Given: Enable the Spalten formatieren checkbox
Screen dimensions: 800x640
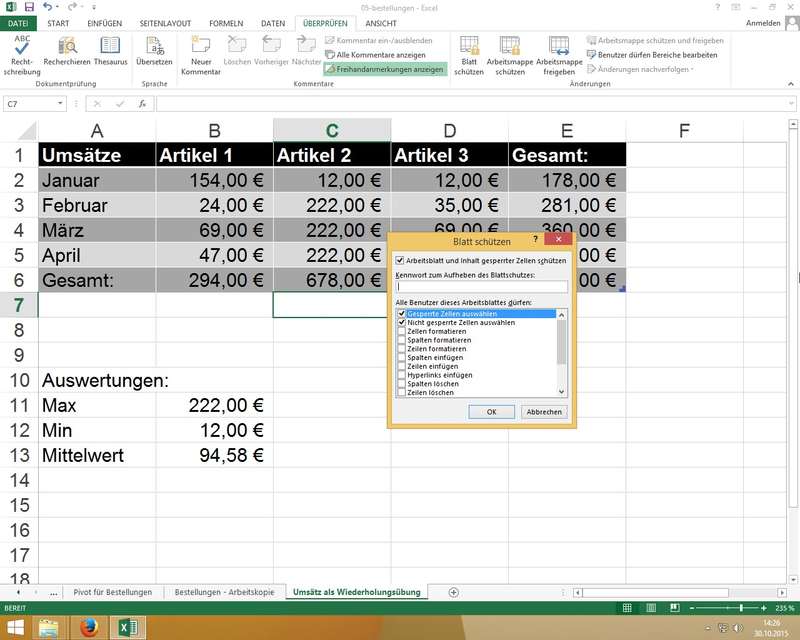Looking at the screenshot, I should [x=402, y=340].
